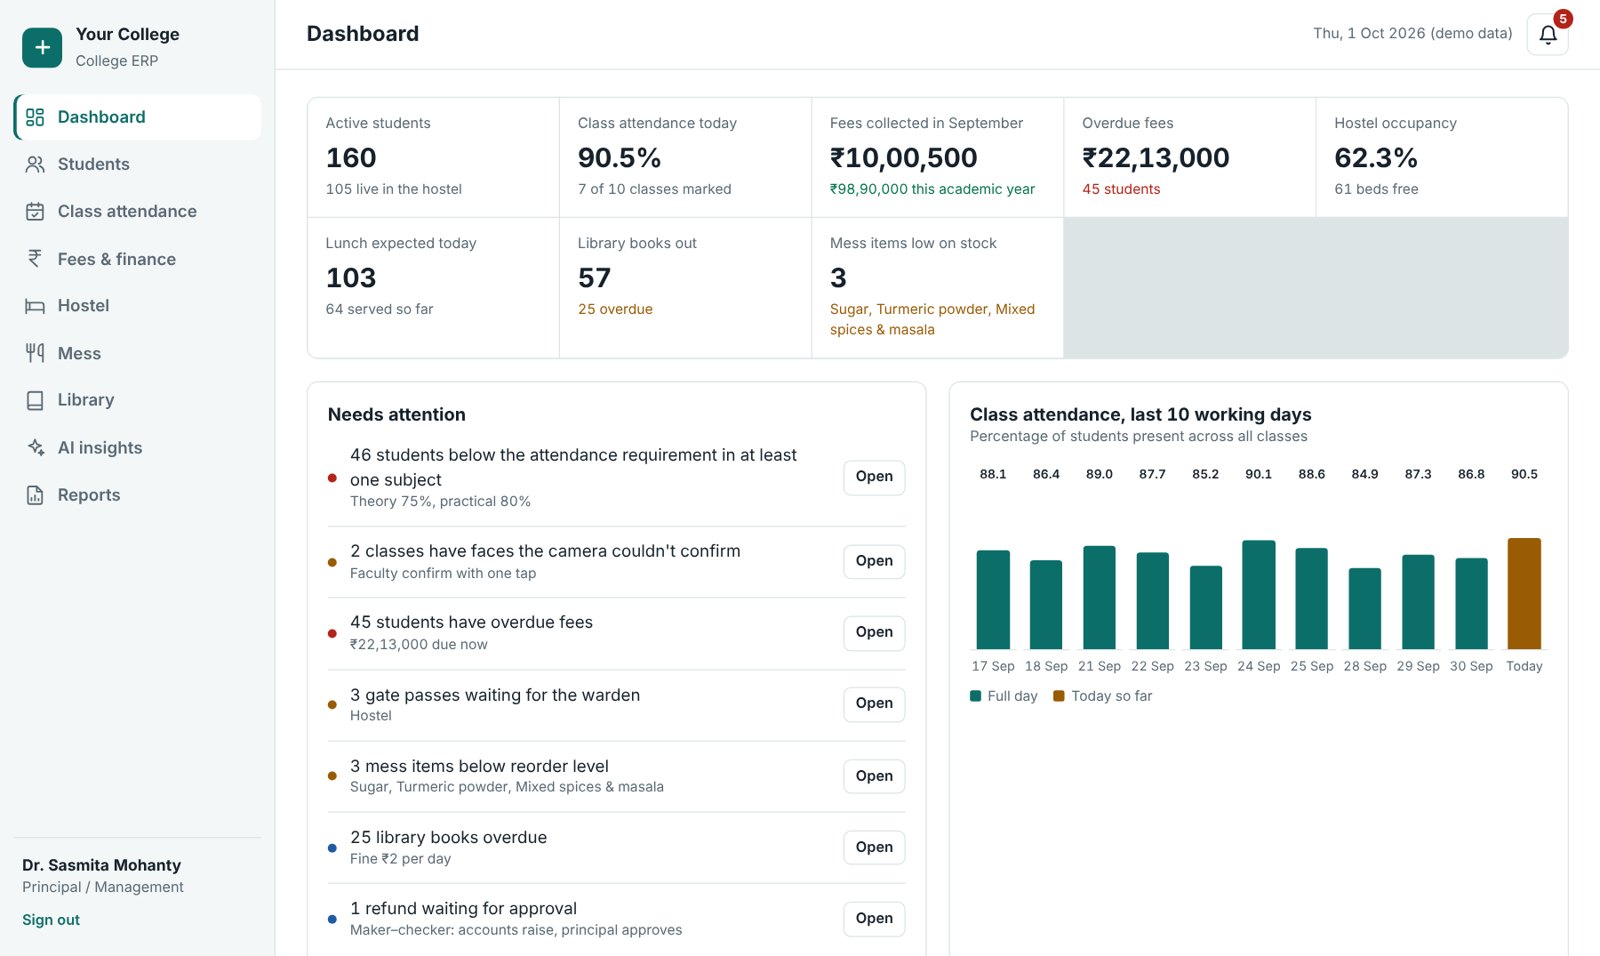Screen dimensions: 1600x956
Task: Click the Today so far legend swatch
Action: (1059, 696)
